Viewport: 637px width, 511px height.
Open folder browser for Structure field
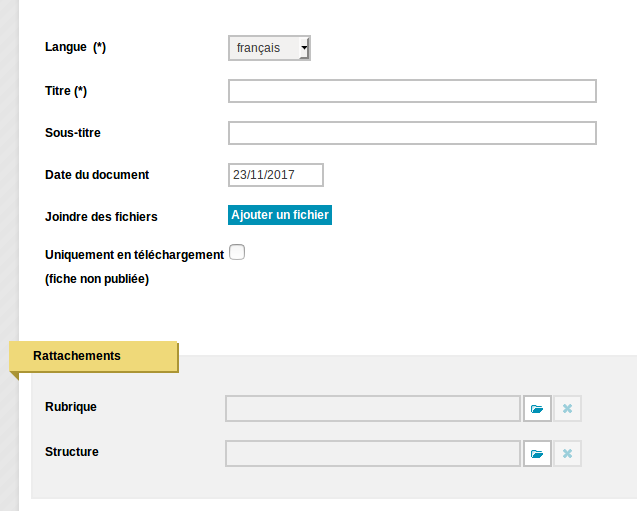(x=537, y=453)
